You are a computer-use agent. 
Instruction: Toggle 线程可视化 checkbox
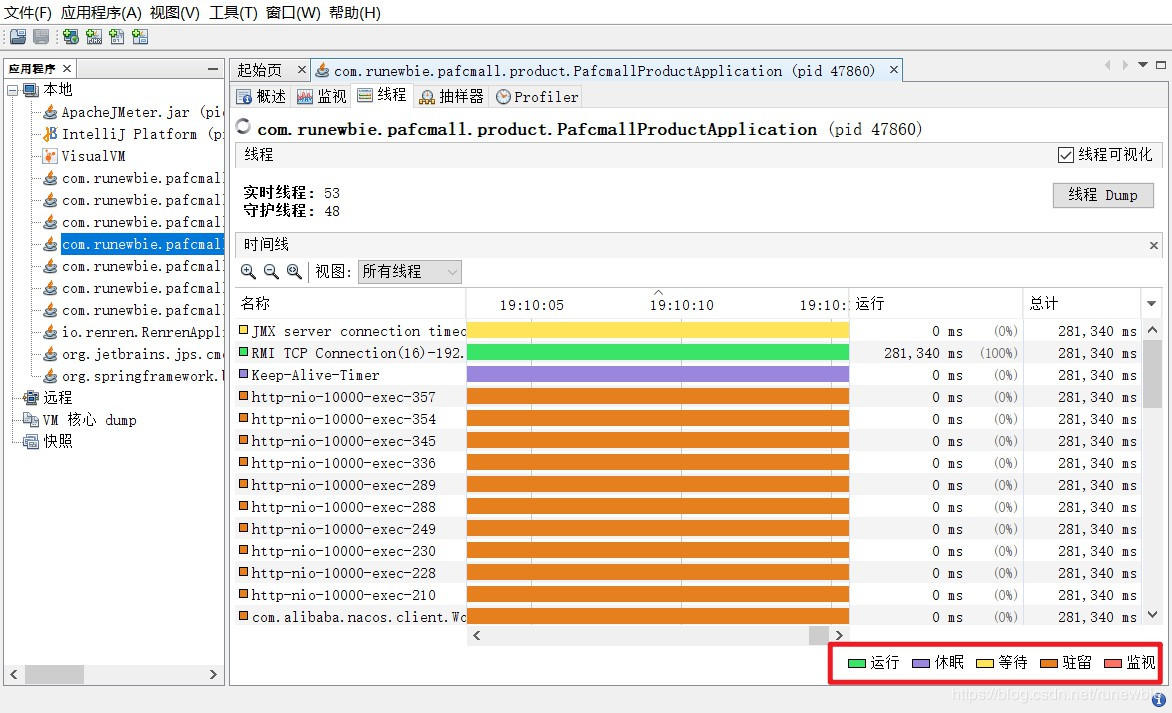(x=1066, y=155)
